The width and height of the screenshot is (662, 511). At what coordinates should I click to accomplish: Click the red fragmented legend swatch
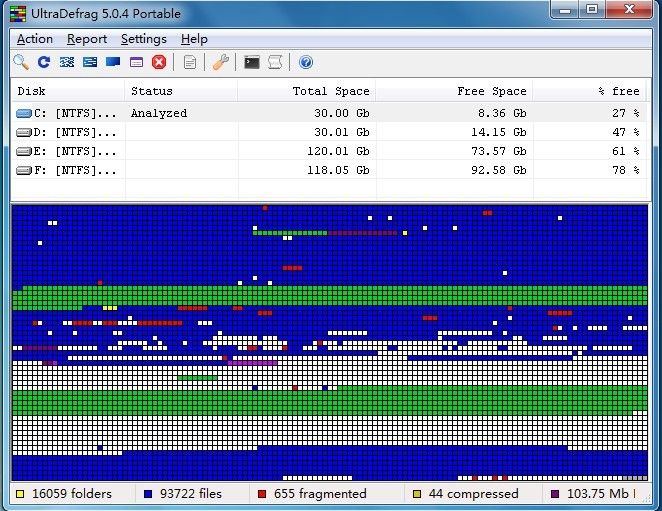point(262,494)
